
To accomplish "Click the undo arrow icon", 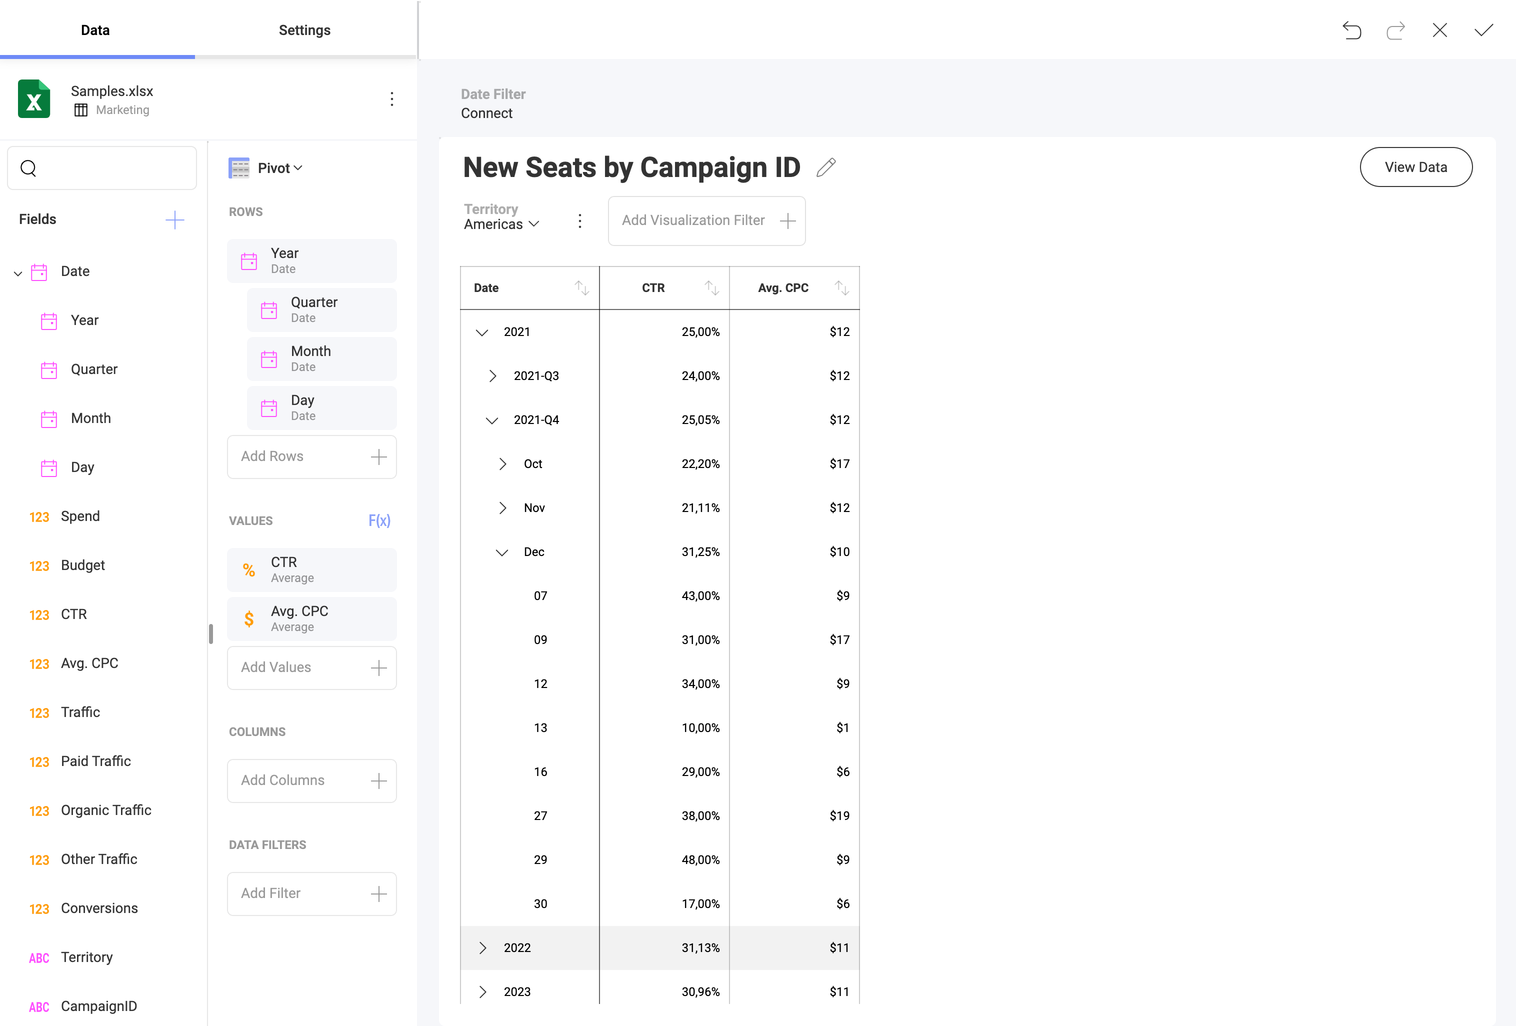I will tap(1352, 30).
